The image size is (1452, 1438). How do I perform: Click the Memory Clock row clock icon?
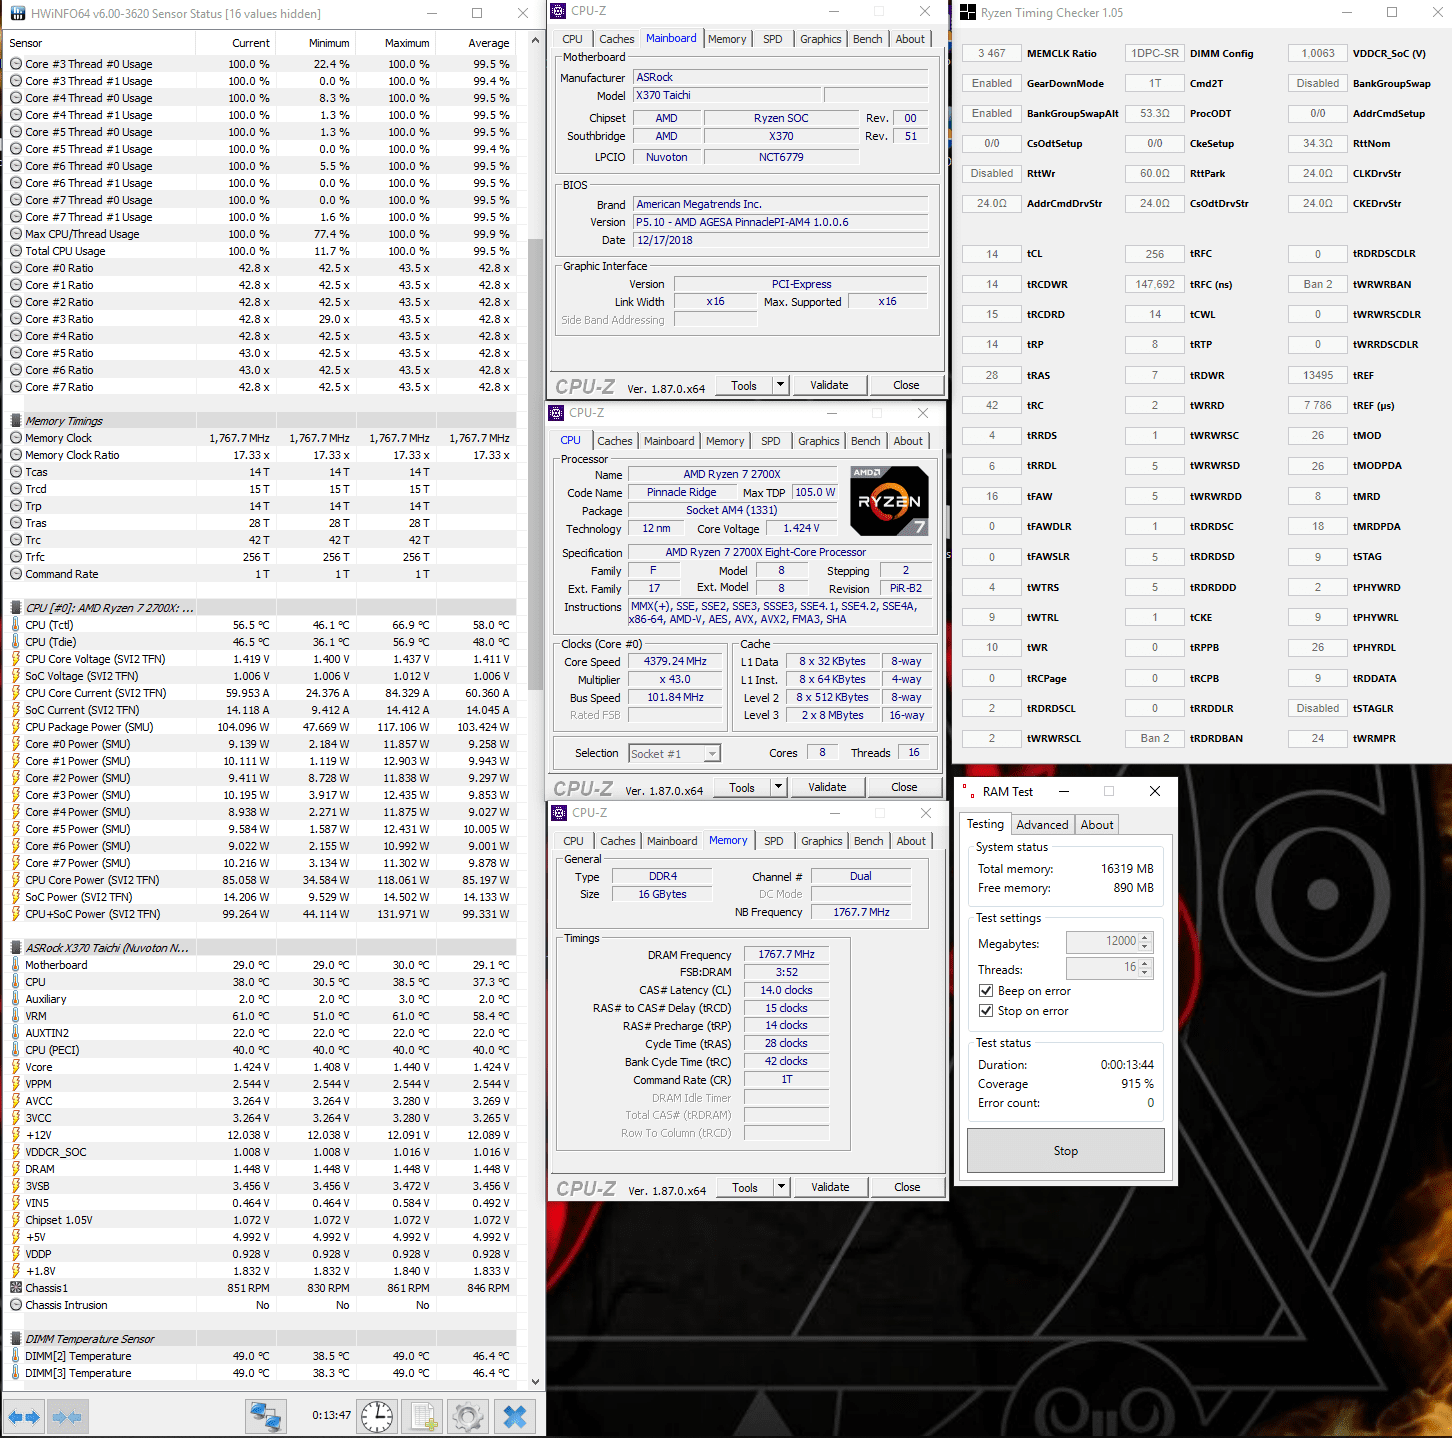[16, 438]
